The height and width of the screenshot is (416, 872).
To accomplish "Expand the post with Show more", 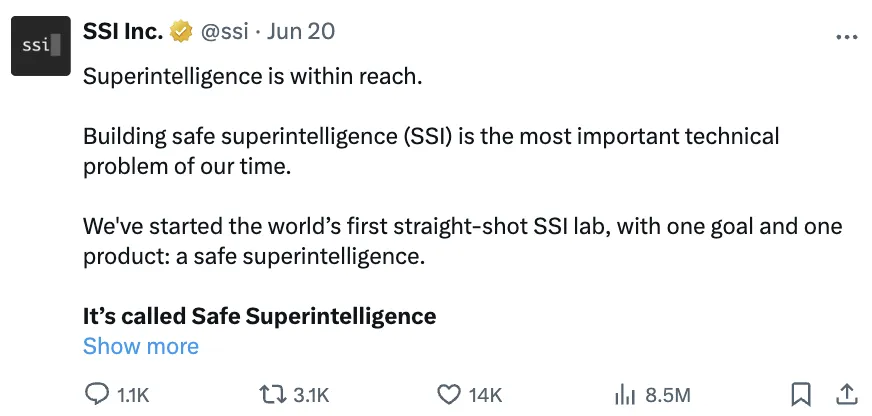I will (x=141, y=346).
